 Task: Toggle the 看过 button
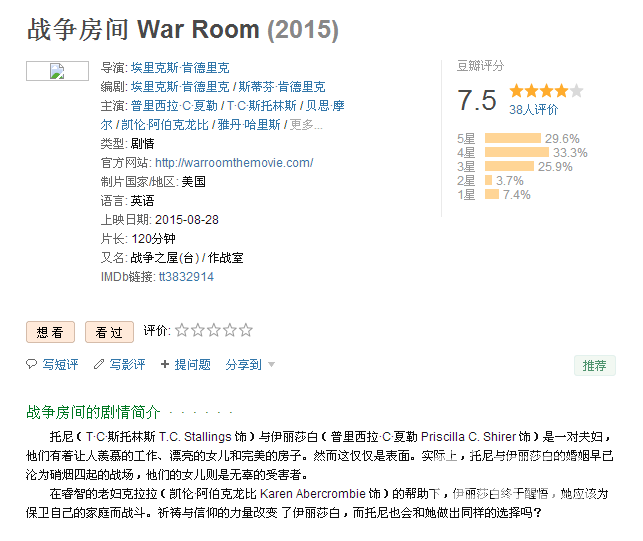point(109,332)
